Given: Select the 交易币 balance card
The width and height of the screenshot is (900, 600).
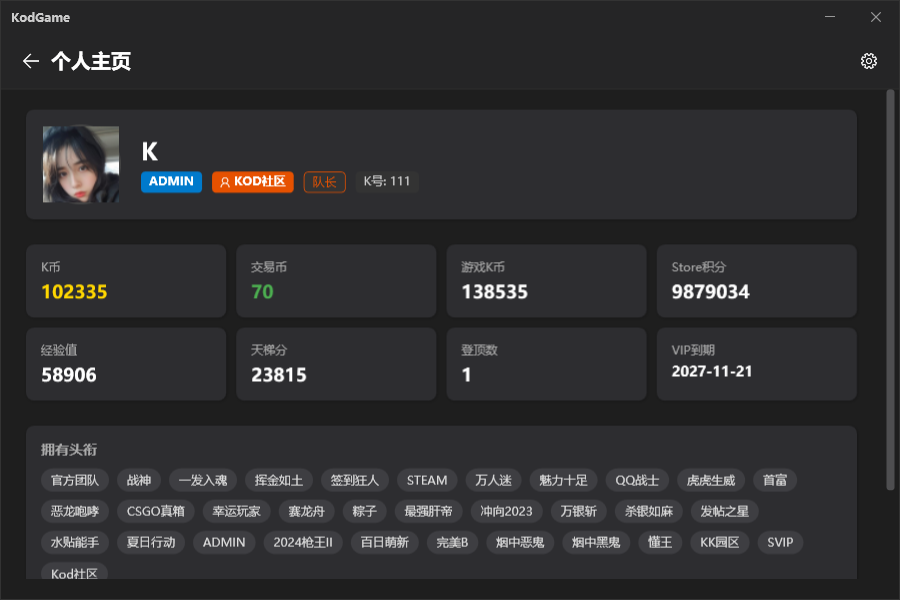Looking at the screenshot, I should pyautogui.click(x=336, y=281).
